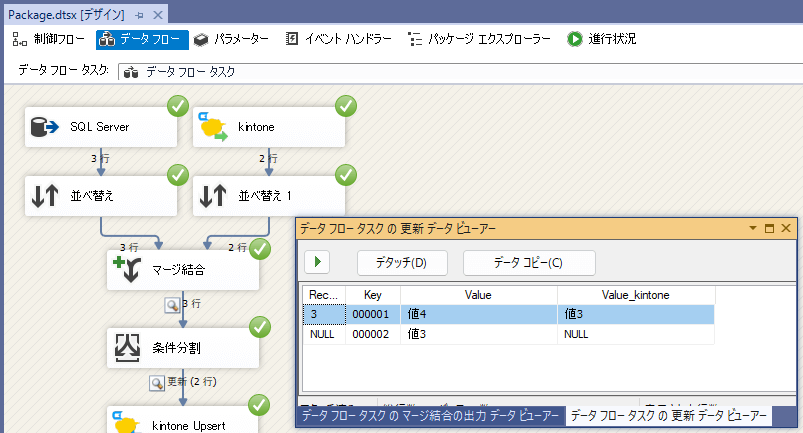803x433 pixels.
Task: Select 値3 in the Value_kintone column
Action: pos(636,314)
